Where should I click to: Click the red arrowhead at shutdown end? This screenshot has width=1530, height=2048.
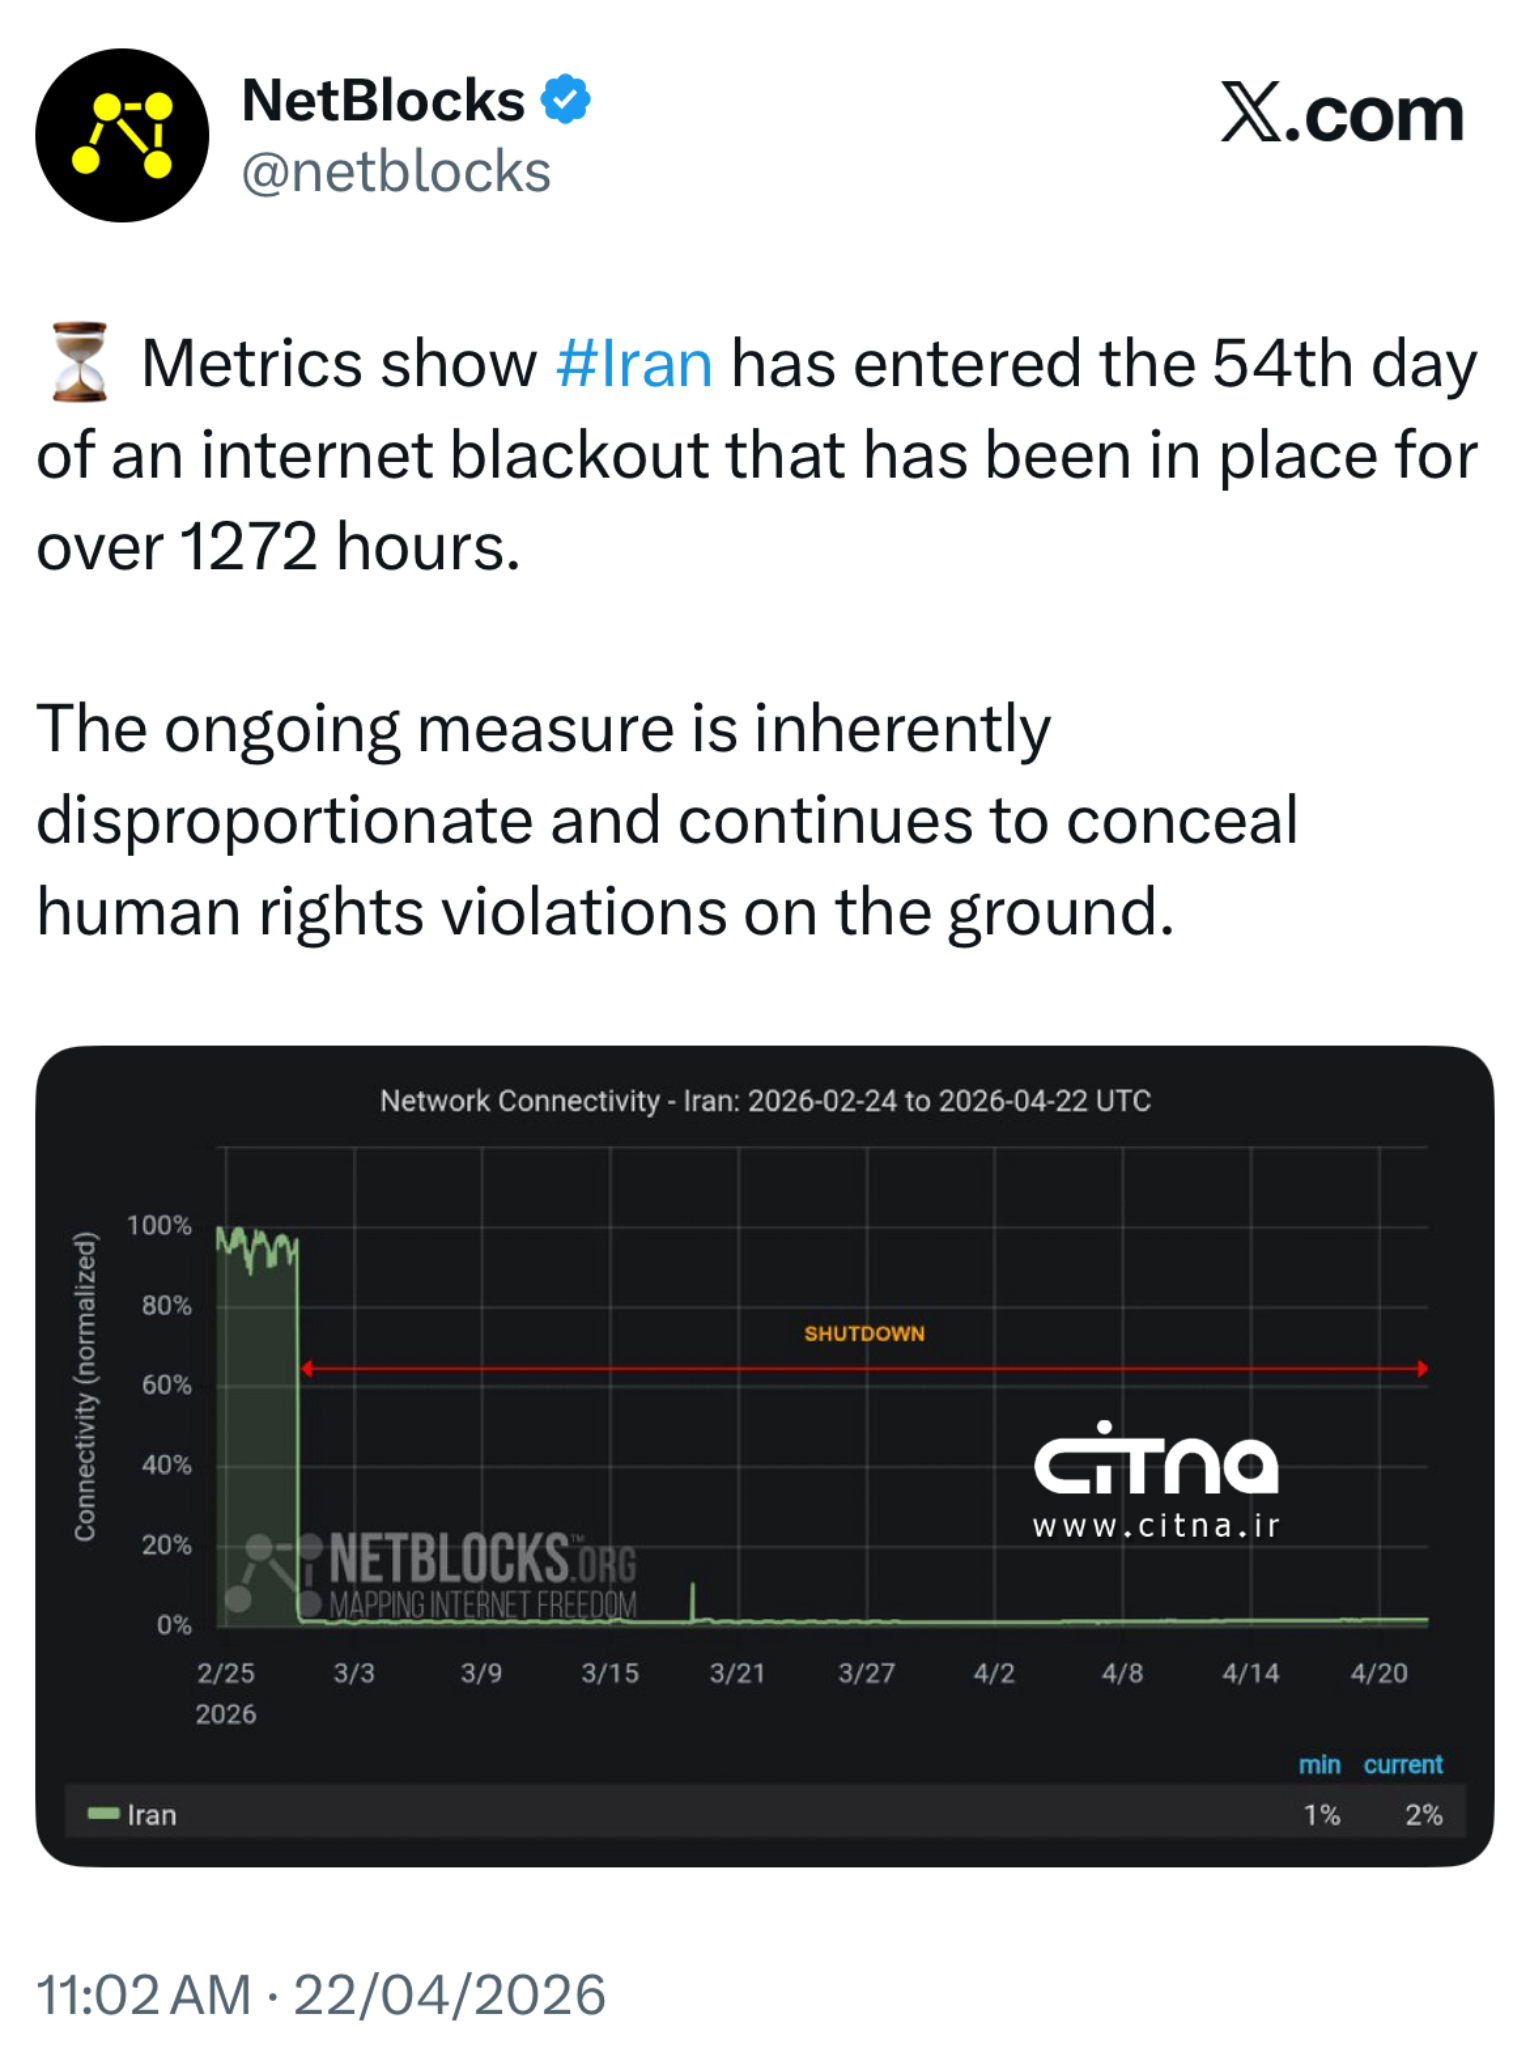[x=1422, y=1368]
